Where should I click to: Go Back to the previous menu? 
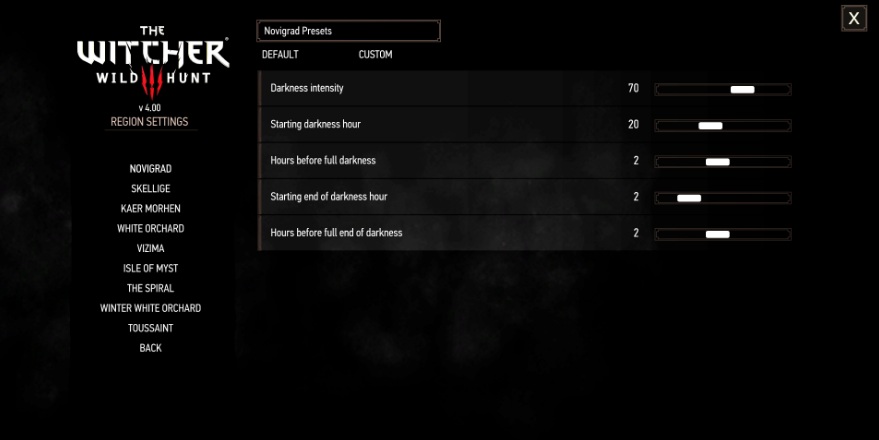pyautogui.click(x=150, y=348)
